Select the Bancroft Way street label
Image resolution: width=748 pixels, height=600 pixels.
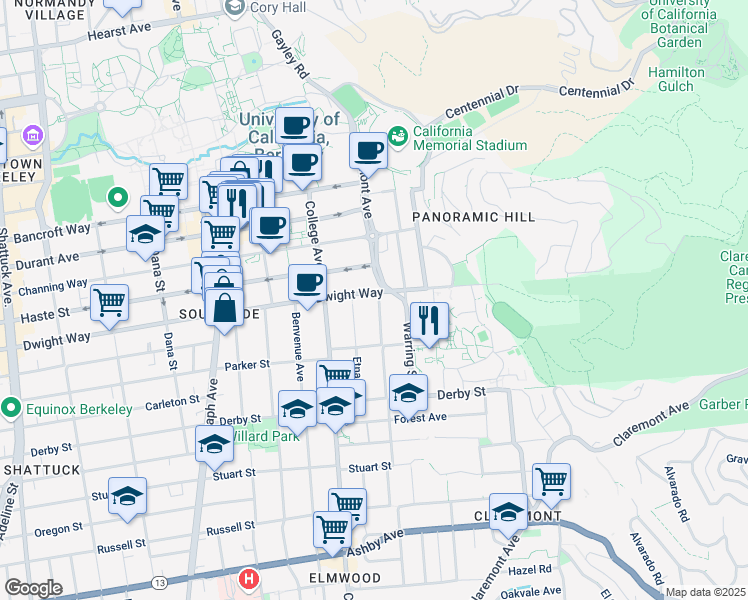coord(52,233)
